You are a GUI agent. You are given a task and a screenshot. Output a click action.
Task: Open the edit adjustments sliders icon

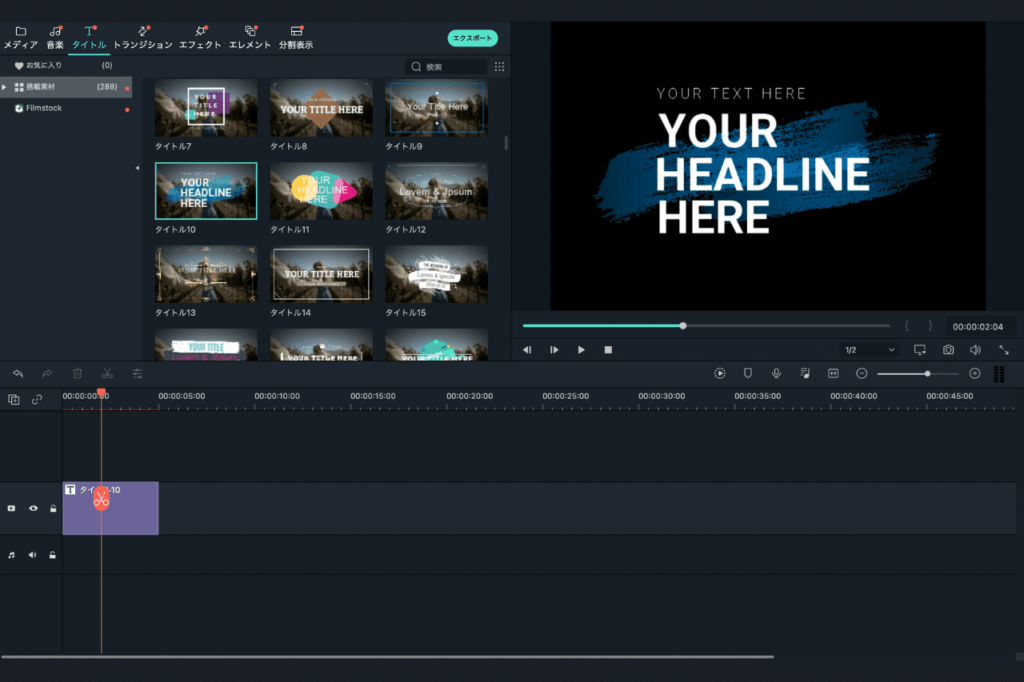click(x=137, y=374)
